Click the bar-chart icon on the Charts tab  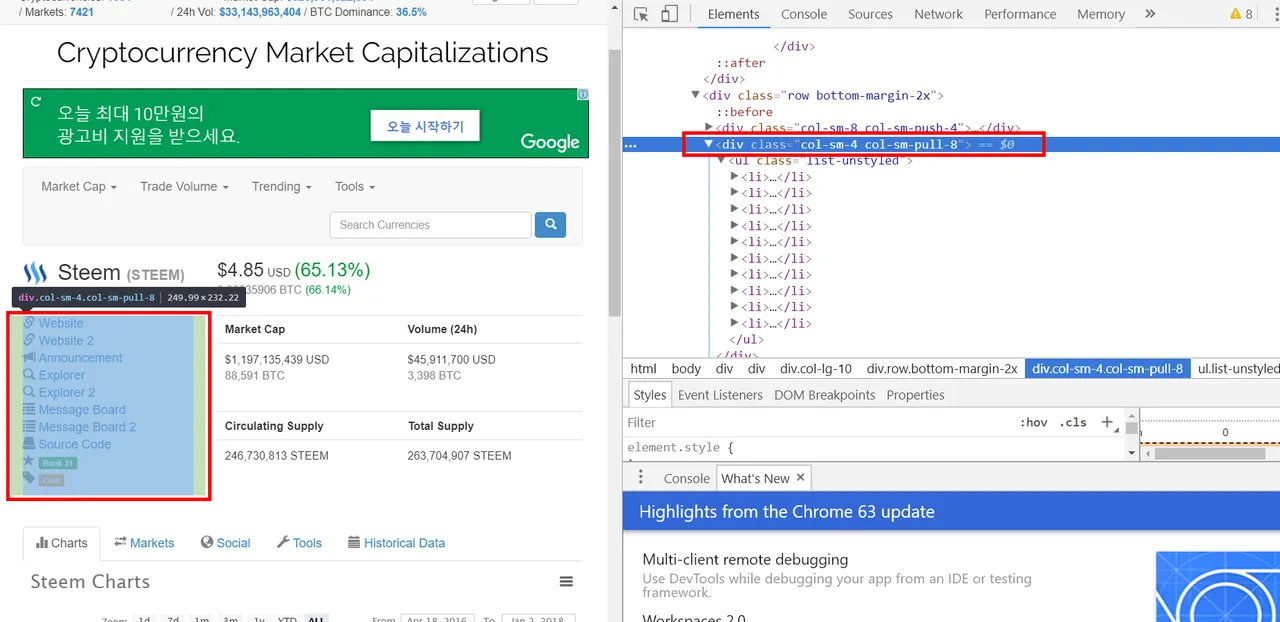(42, 543)
